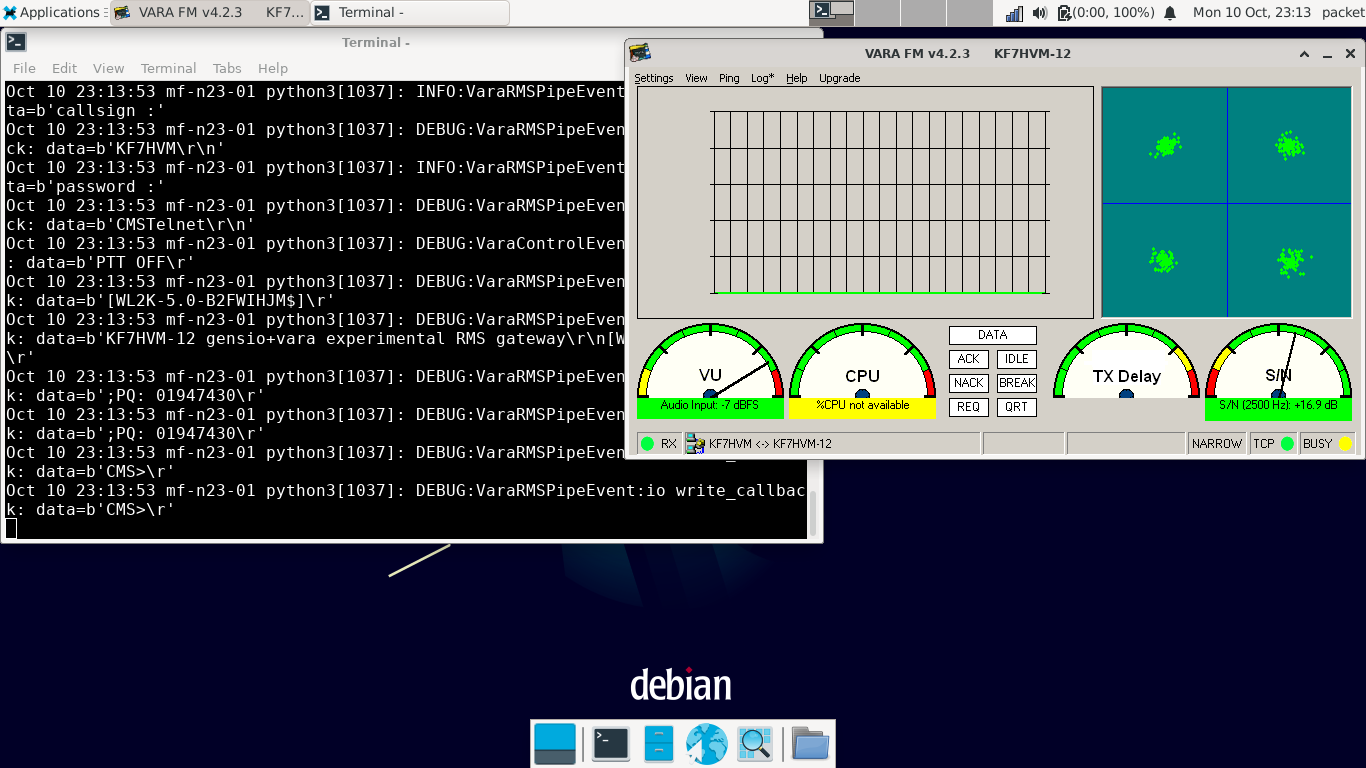The image size is (1366, 768).
Task: Click the IDLE indicator box
Action: pos(1017,359)
